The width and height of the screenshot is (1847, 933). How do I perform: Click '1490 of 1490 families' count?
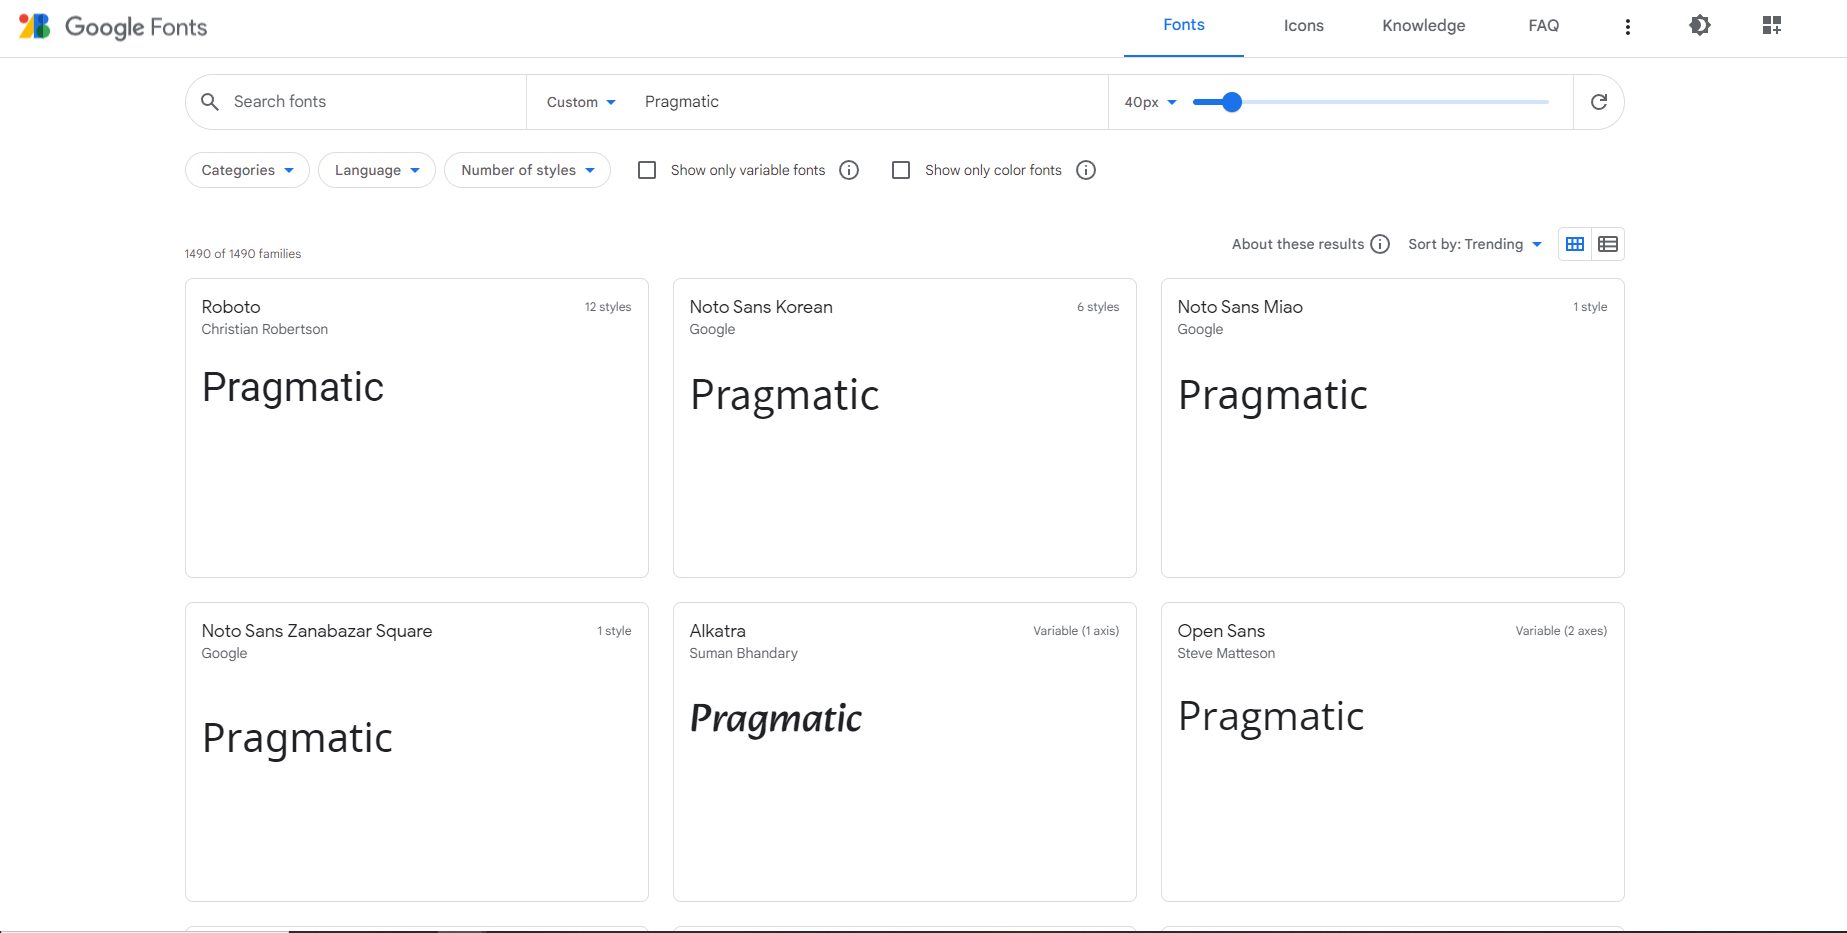click(243, 254)
